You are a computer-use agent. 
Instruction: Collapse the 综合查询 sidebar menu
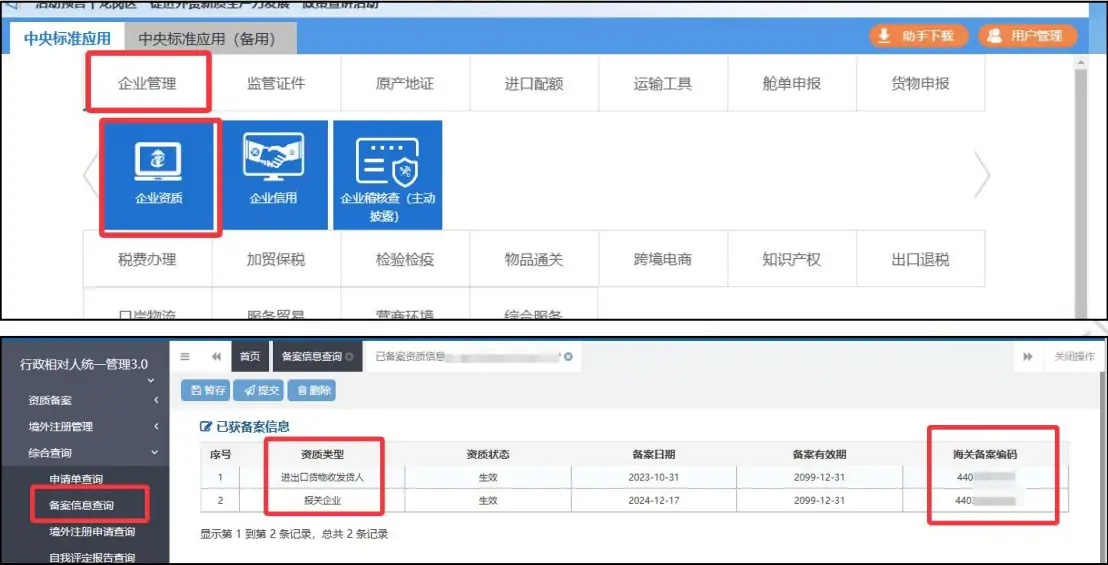pos(85,453)
